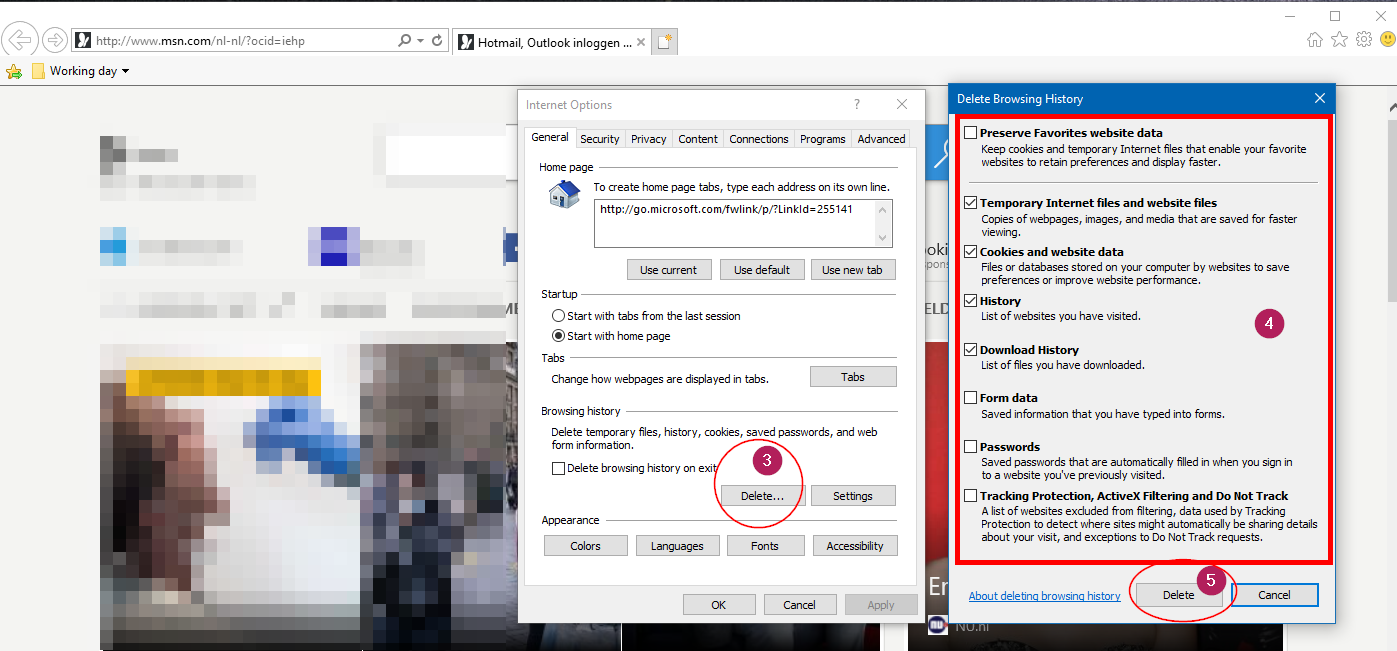Uncheck Cookies and website data
1397x651 pixels.
click(971, 252)
